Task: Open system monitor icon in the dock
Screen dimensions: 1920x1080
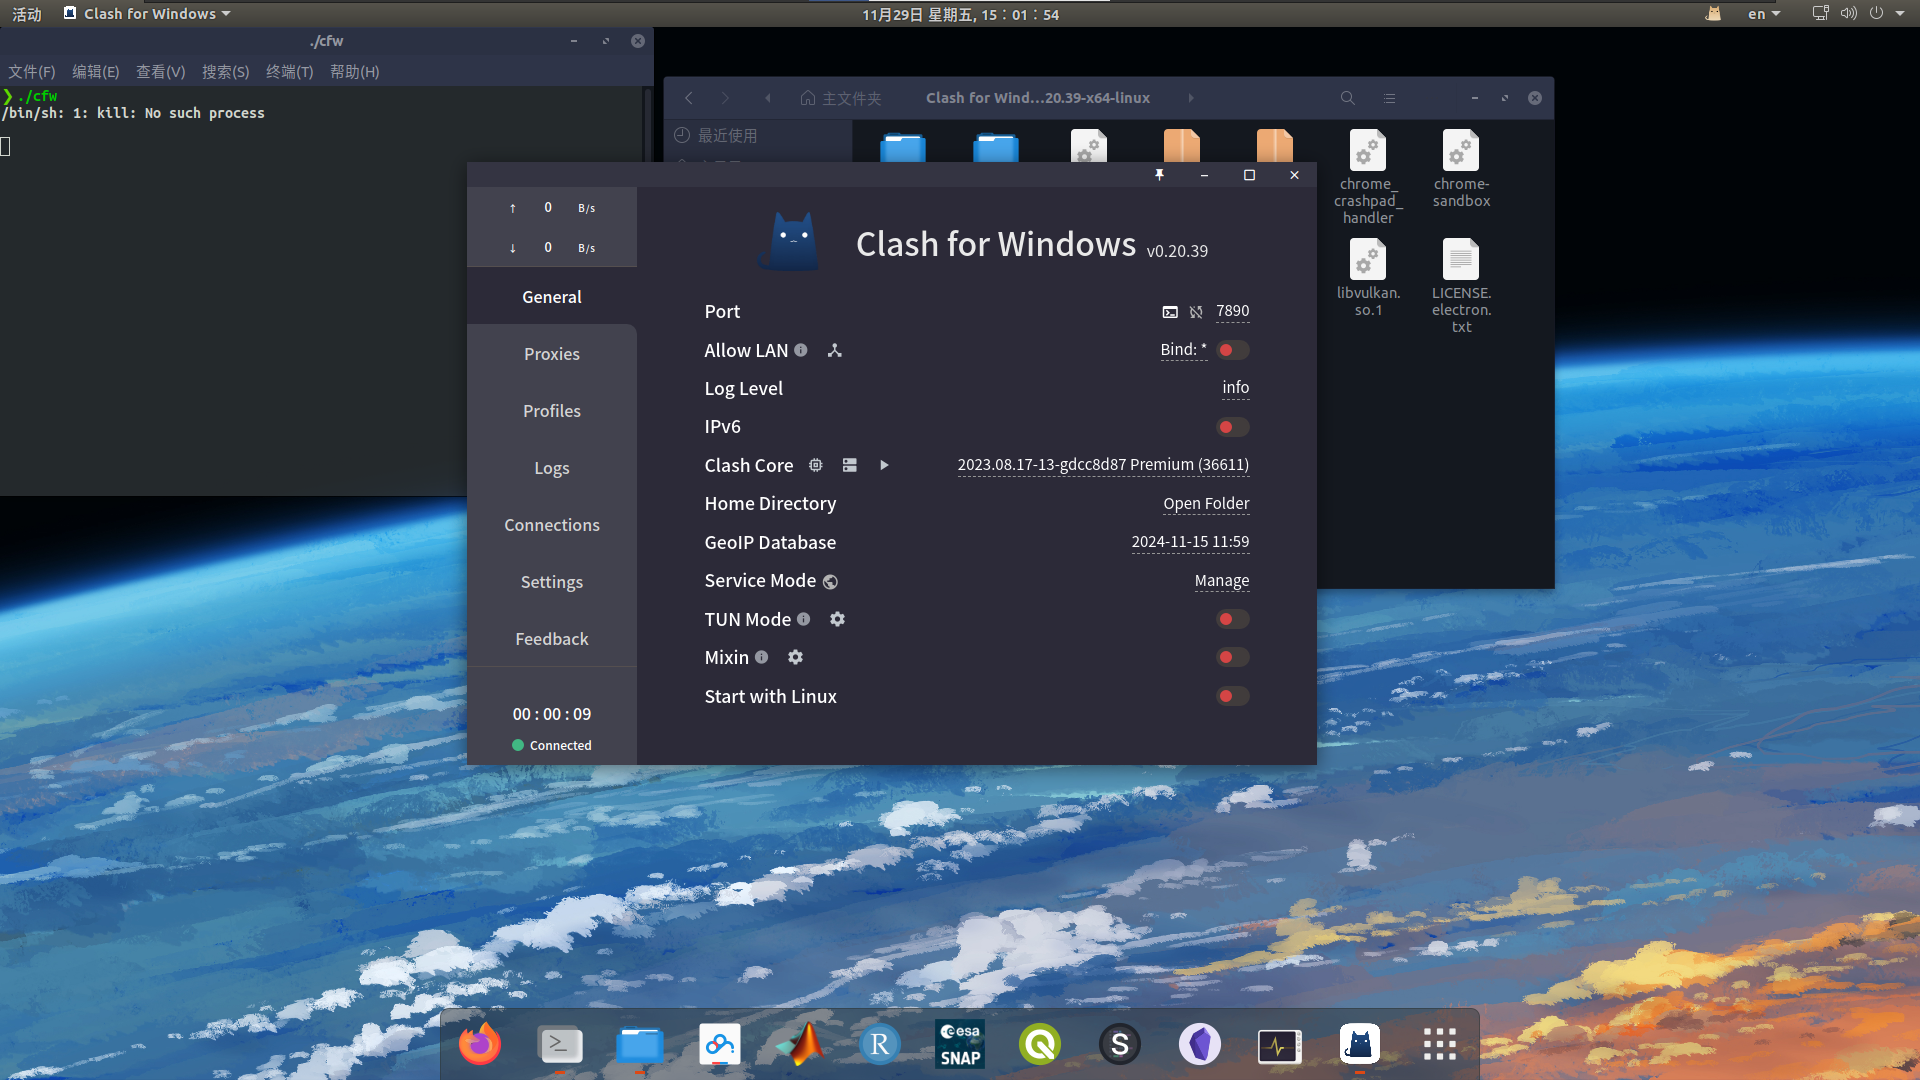Action: tap(1280, 1046)
